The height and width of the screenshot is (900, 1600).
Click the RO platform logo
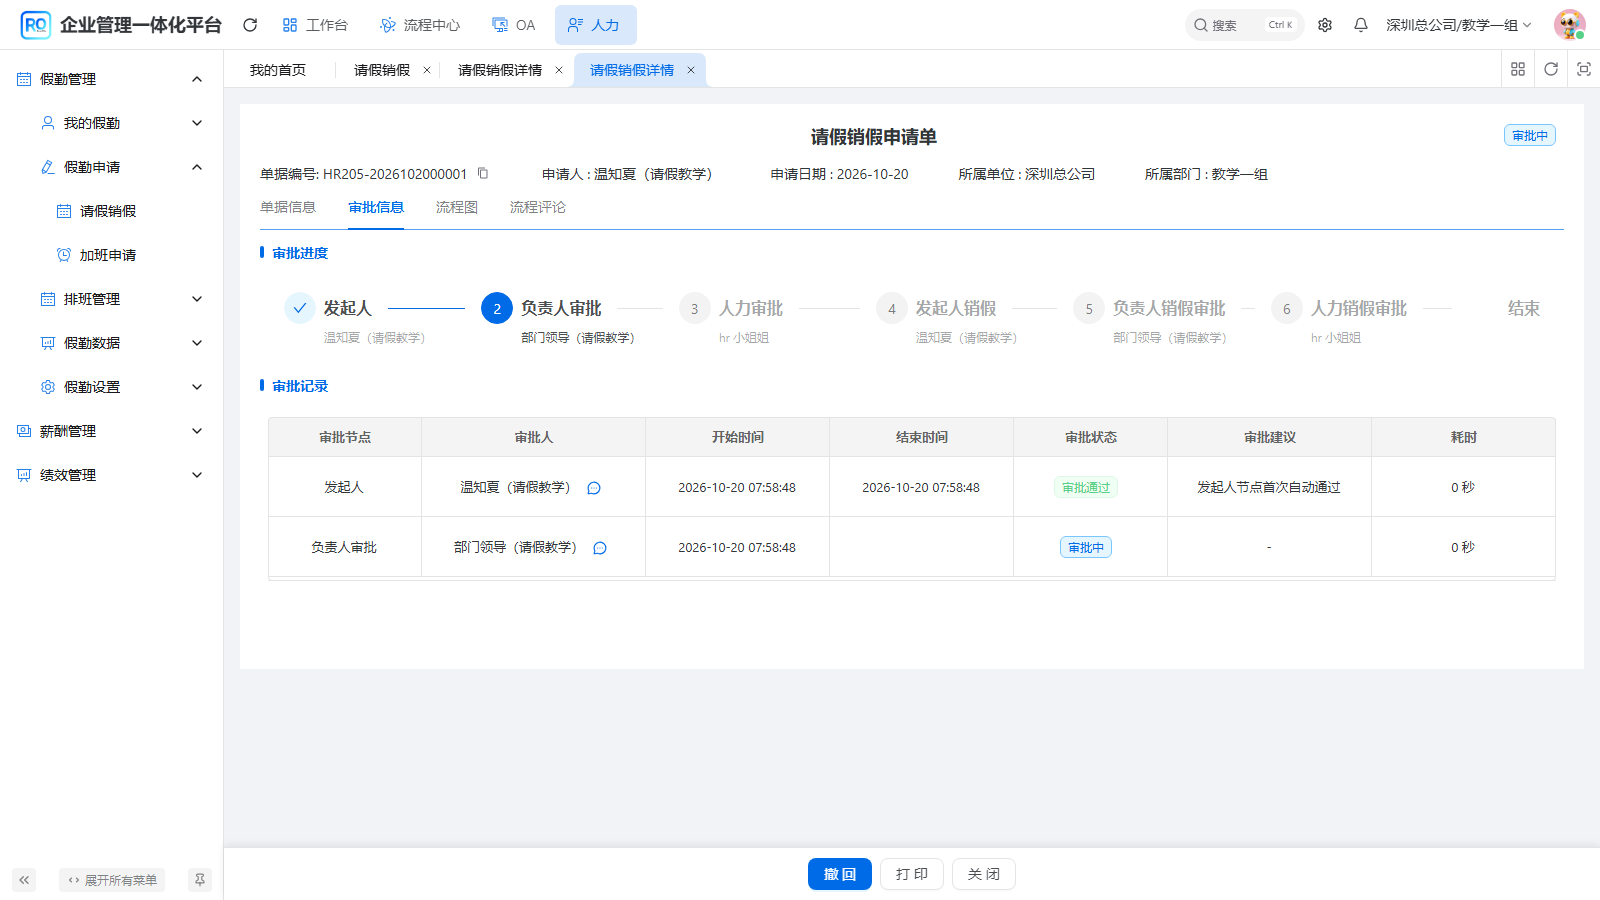tap(36, 25)
